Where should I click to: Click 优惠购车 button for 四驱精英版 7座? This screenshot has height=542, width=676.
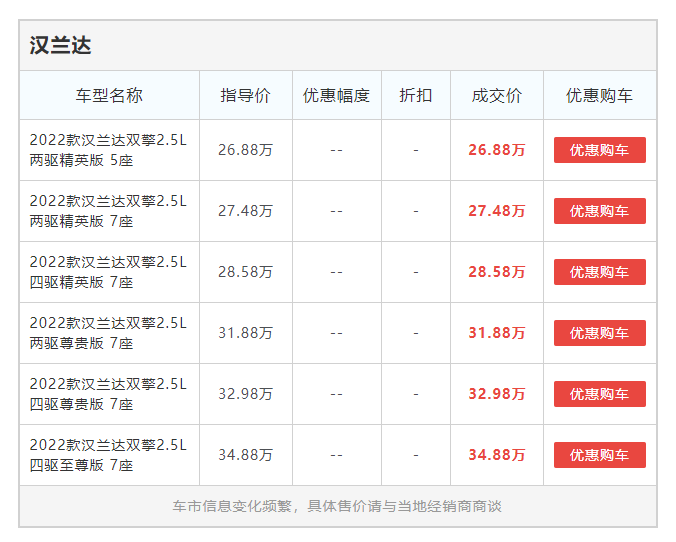tap(599, 272)
